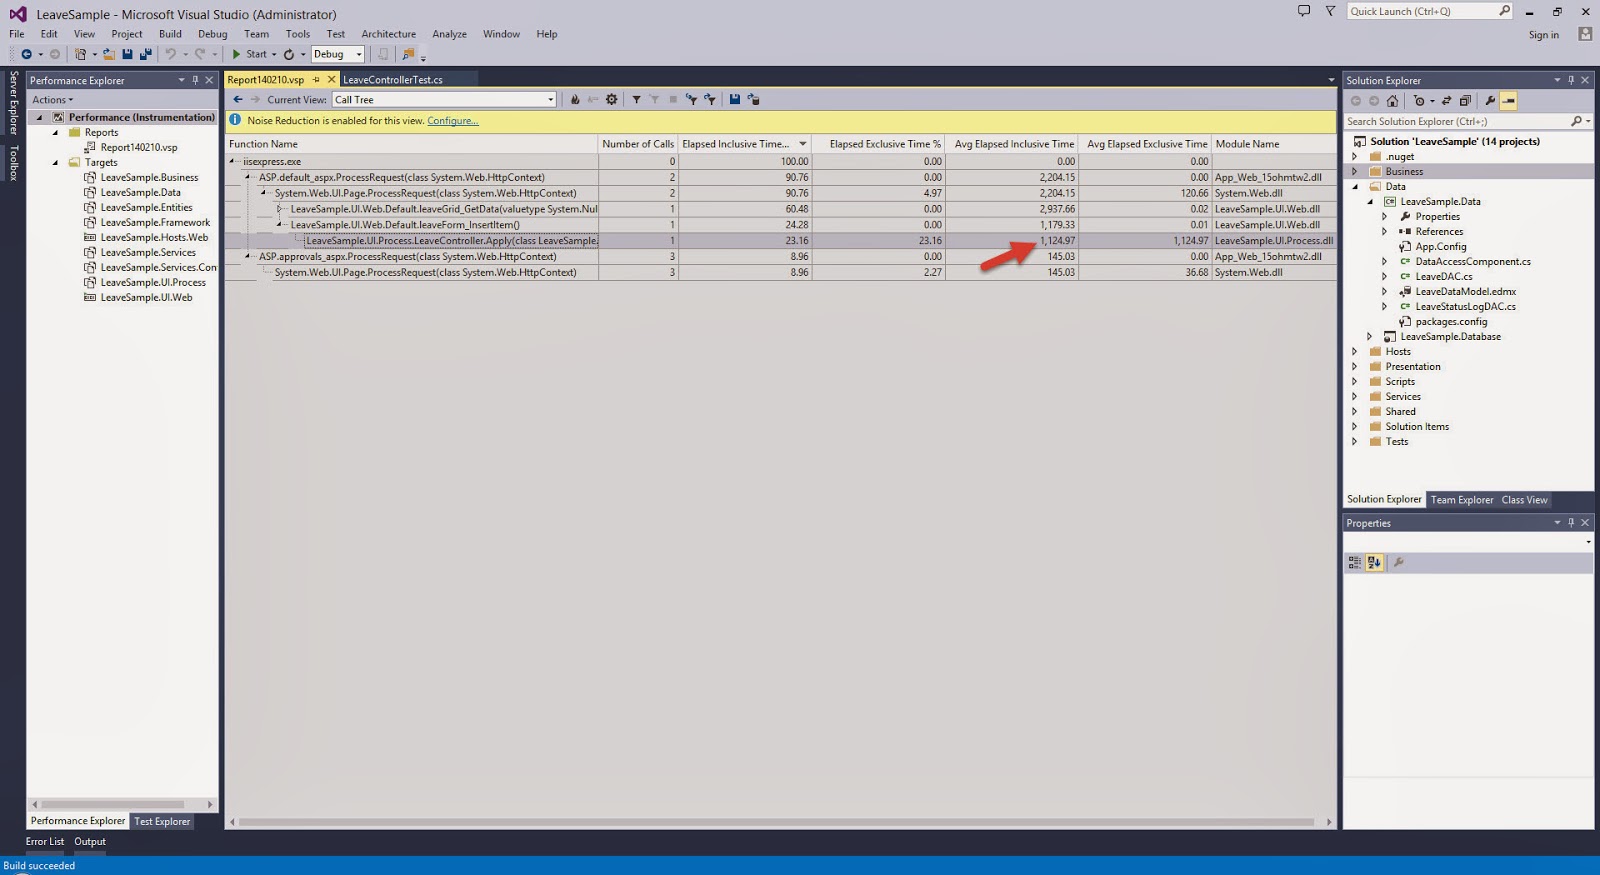Click the funnel Filter icon in the report toolbar
This screenshot has width=1600, height=875.
pyautogui.click(x=636, y=99)
